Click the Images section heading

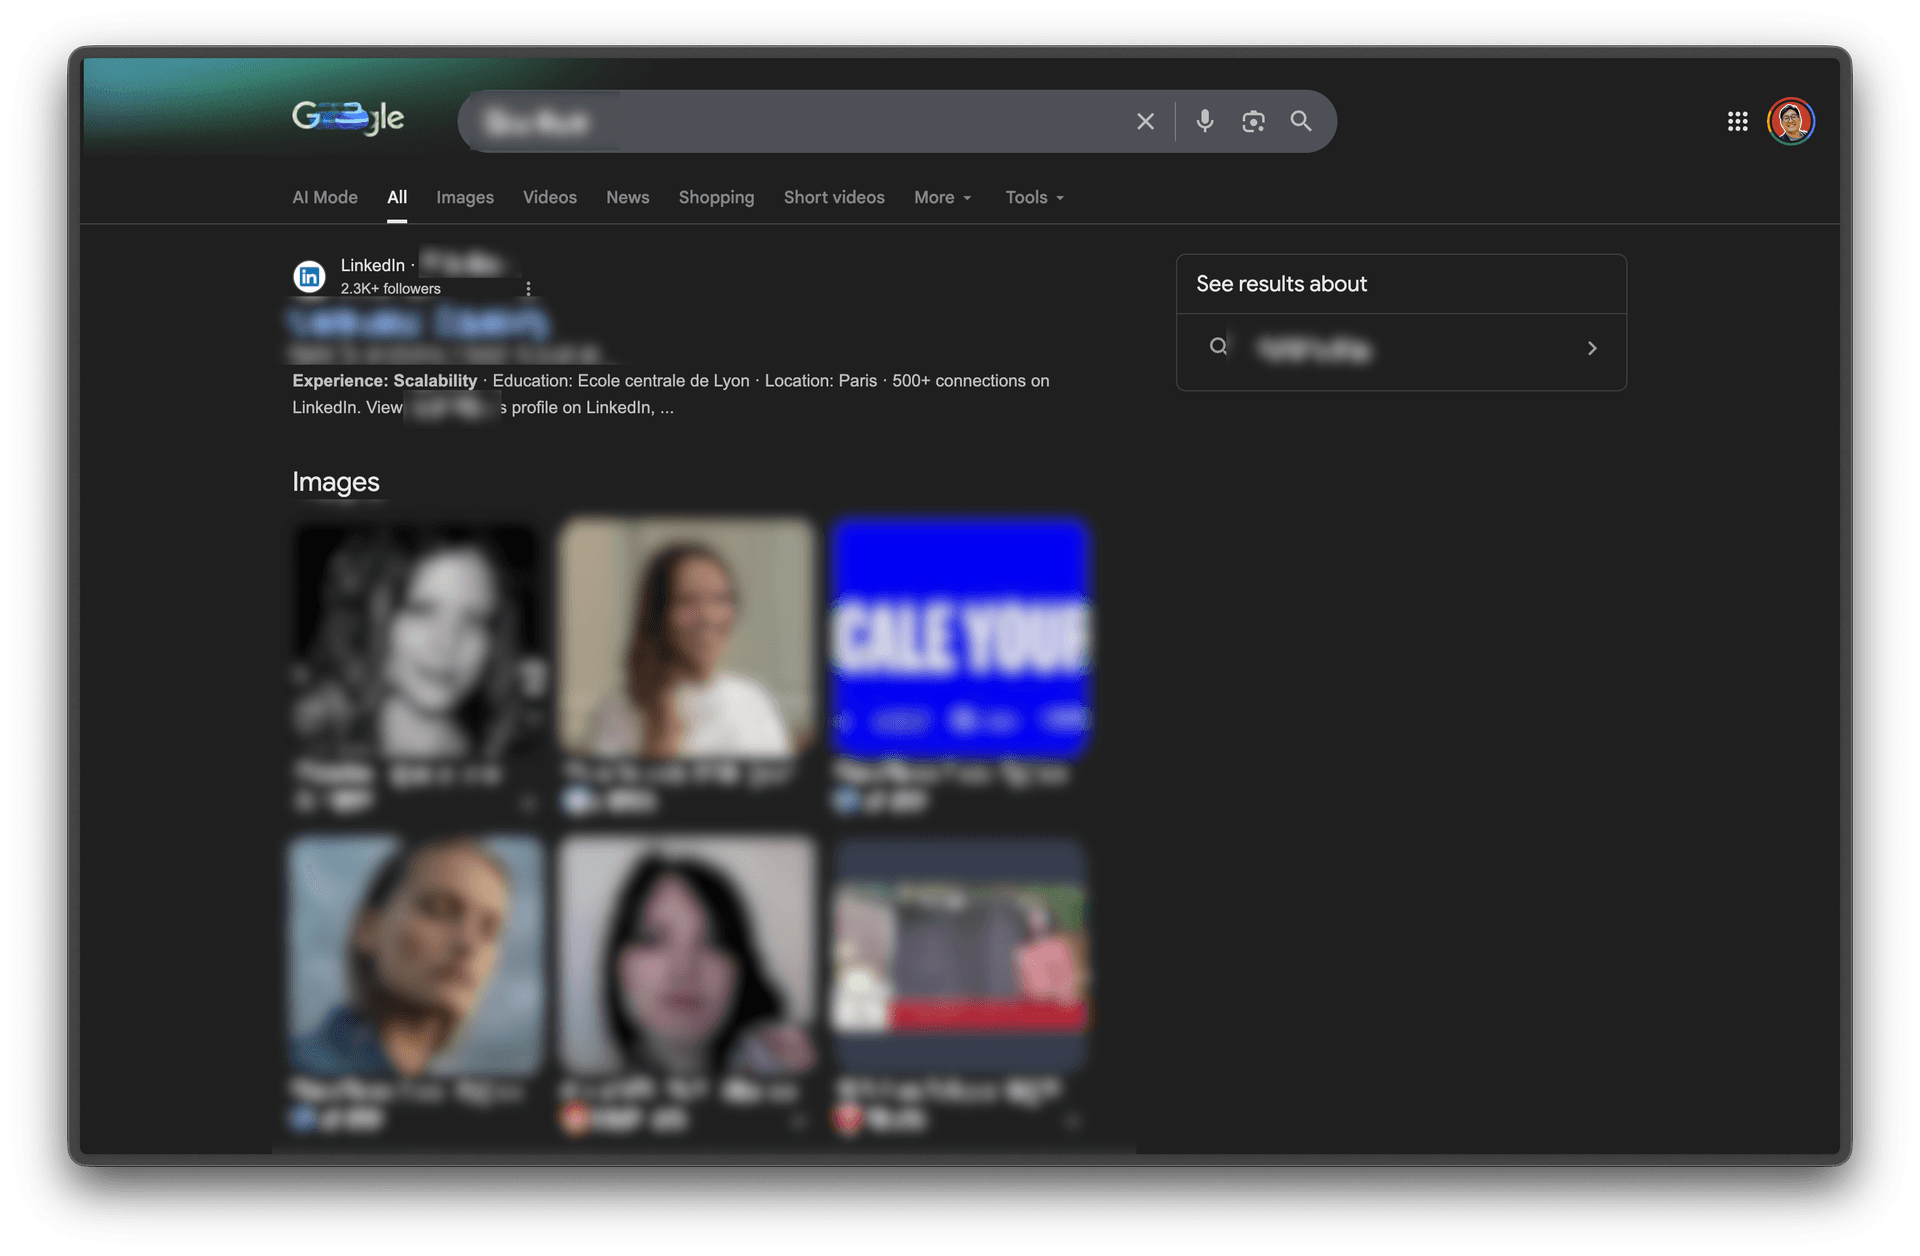click(x=335, y=482)
